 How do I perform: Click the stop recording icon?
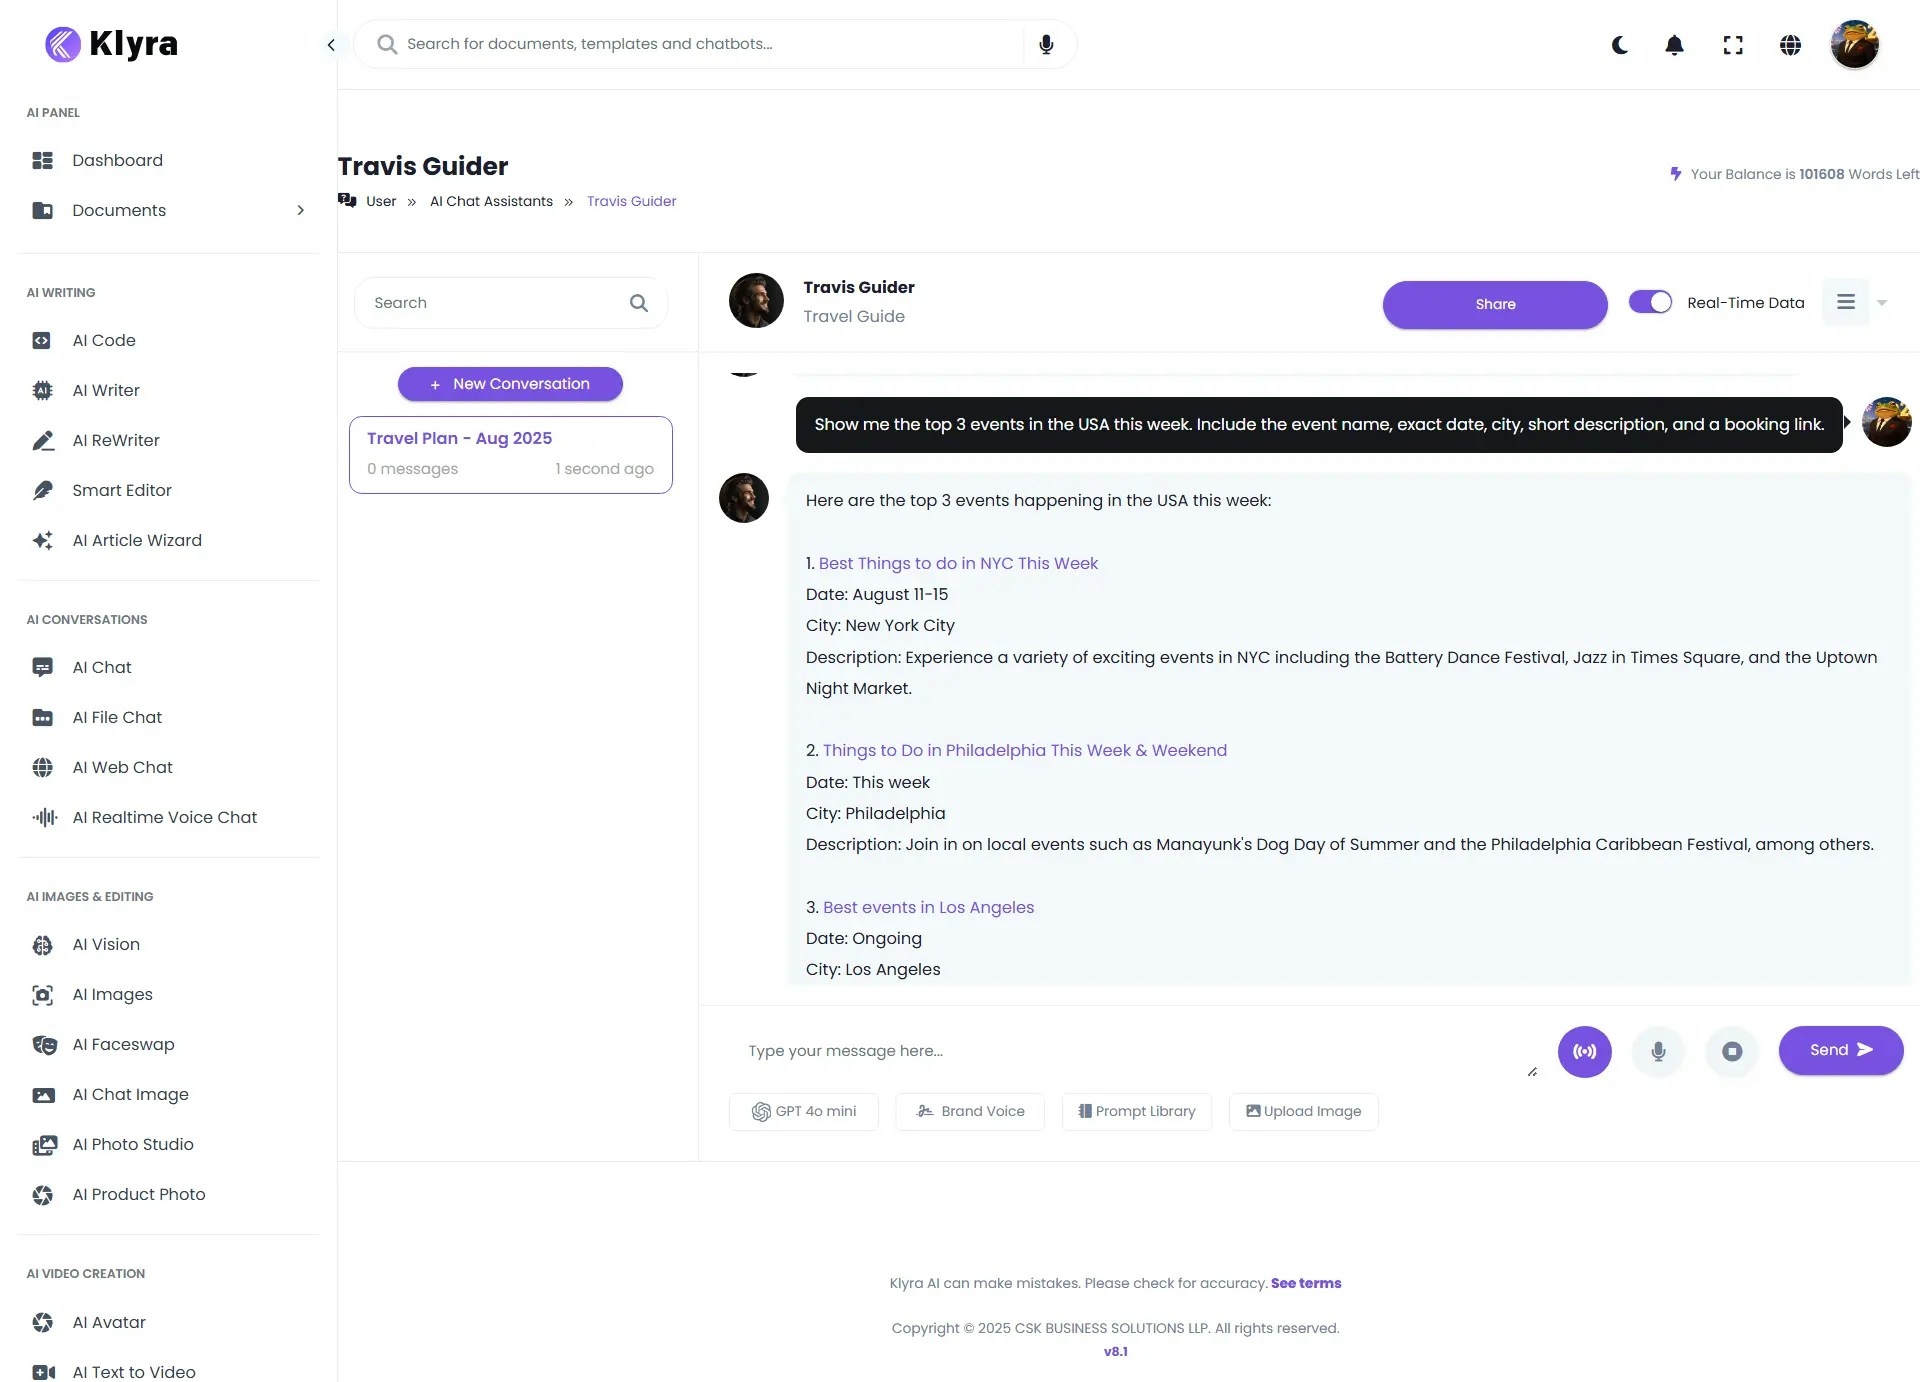pos(1732,1051)
